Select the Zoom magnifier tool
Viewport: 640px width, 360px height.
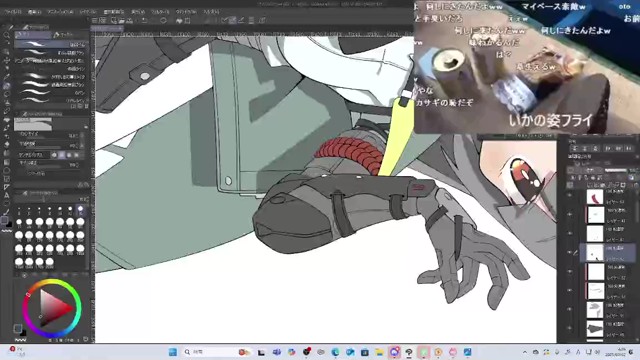click(x=7, y=36)
